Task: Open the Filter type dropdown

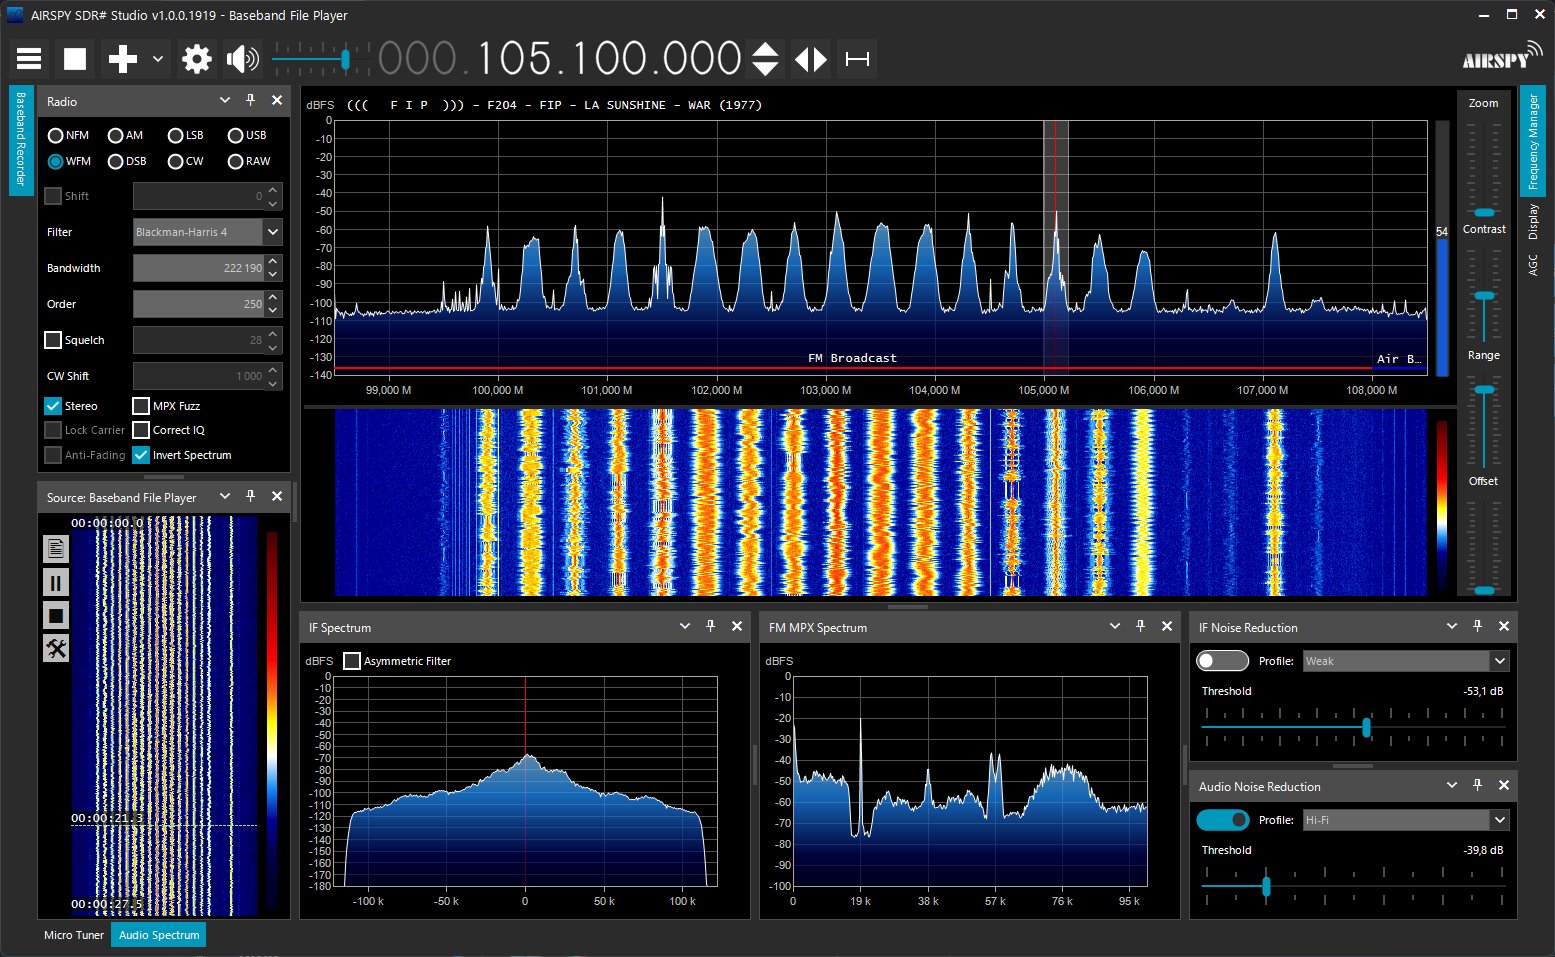Action: (272, 232)
